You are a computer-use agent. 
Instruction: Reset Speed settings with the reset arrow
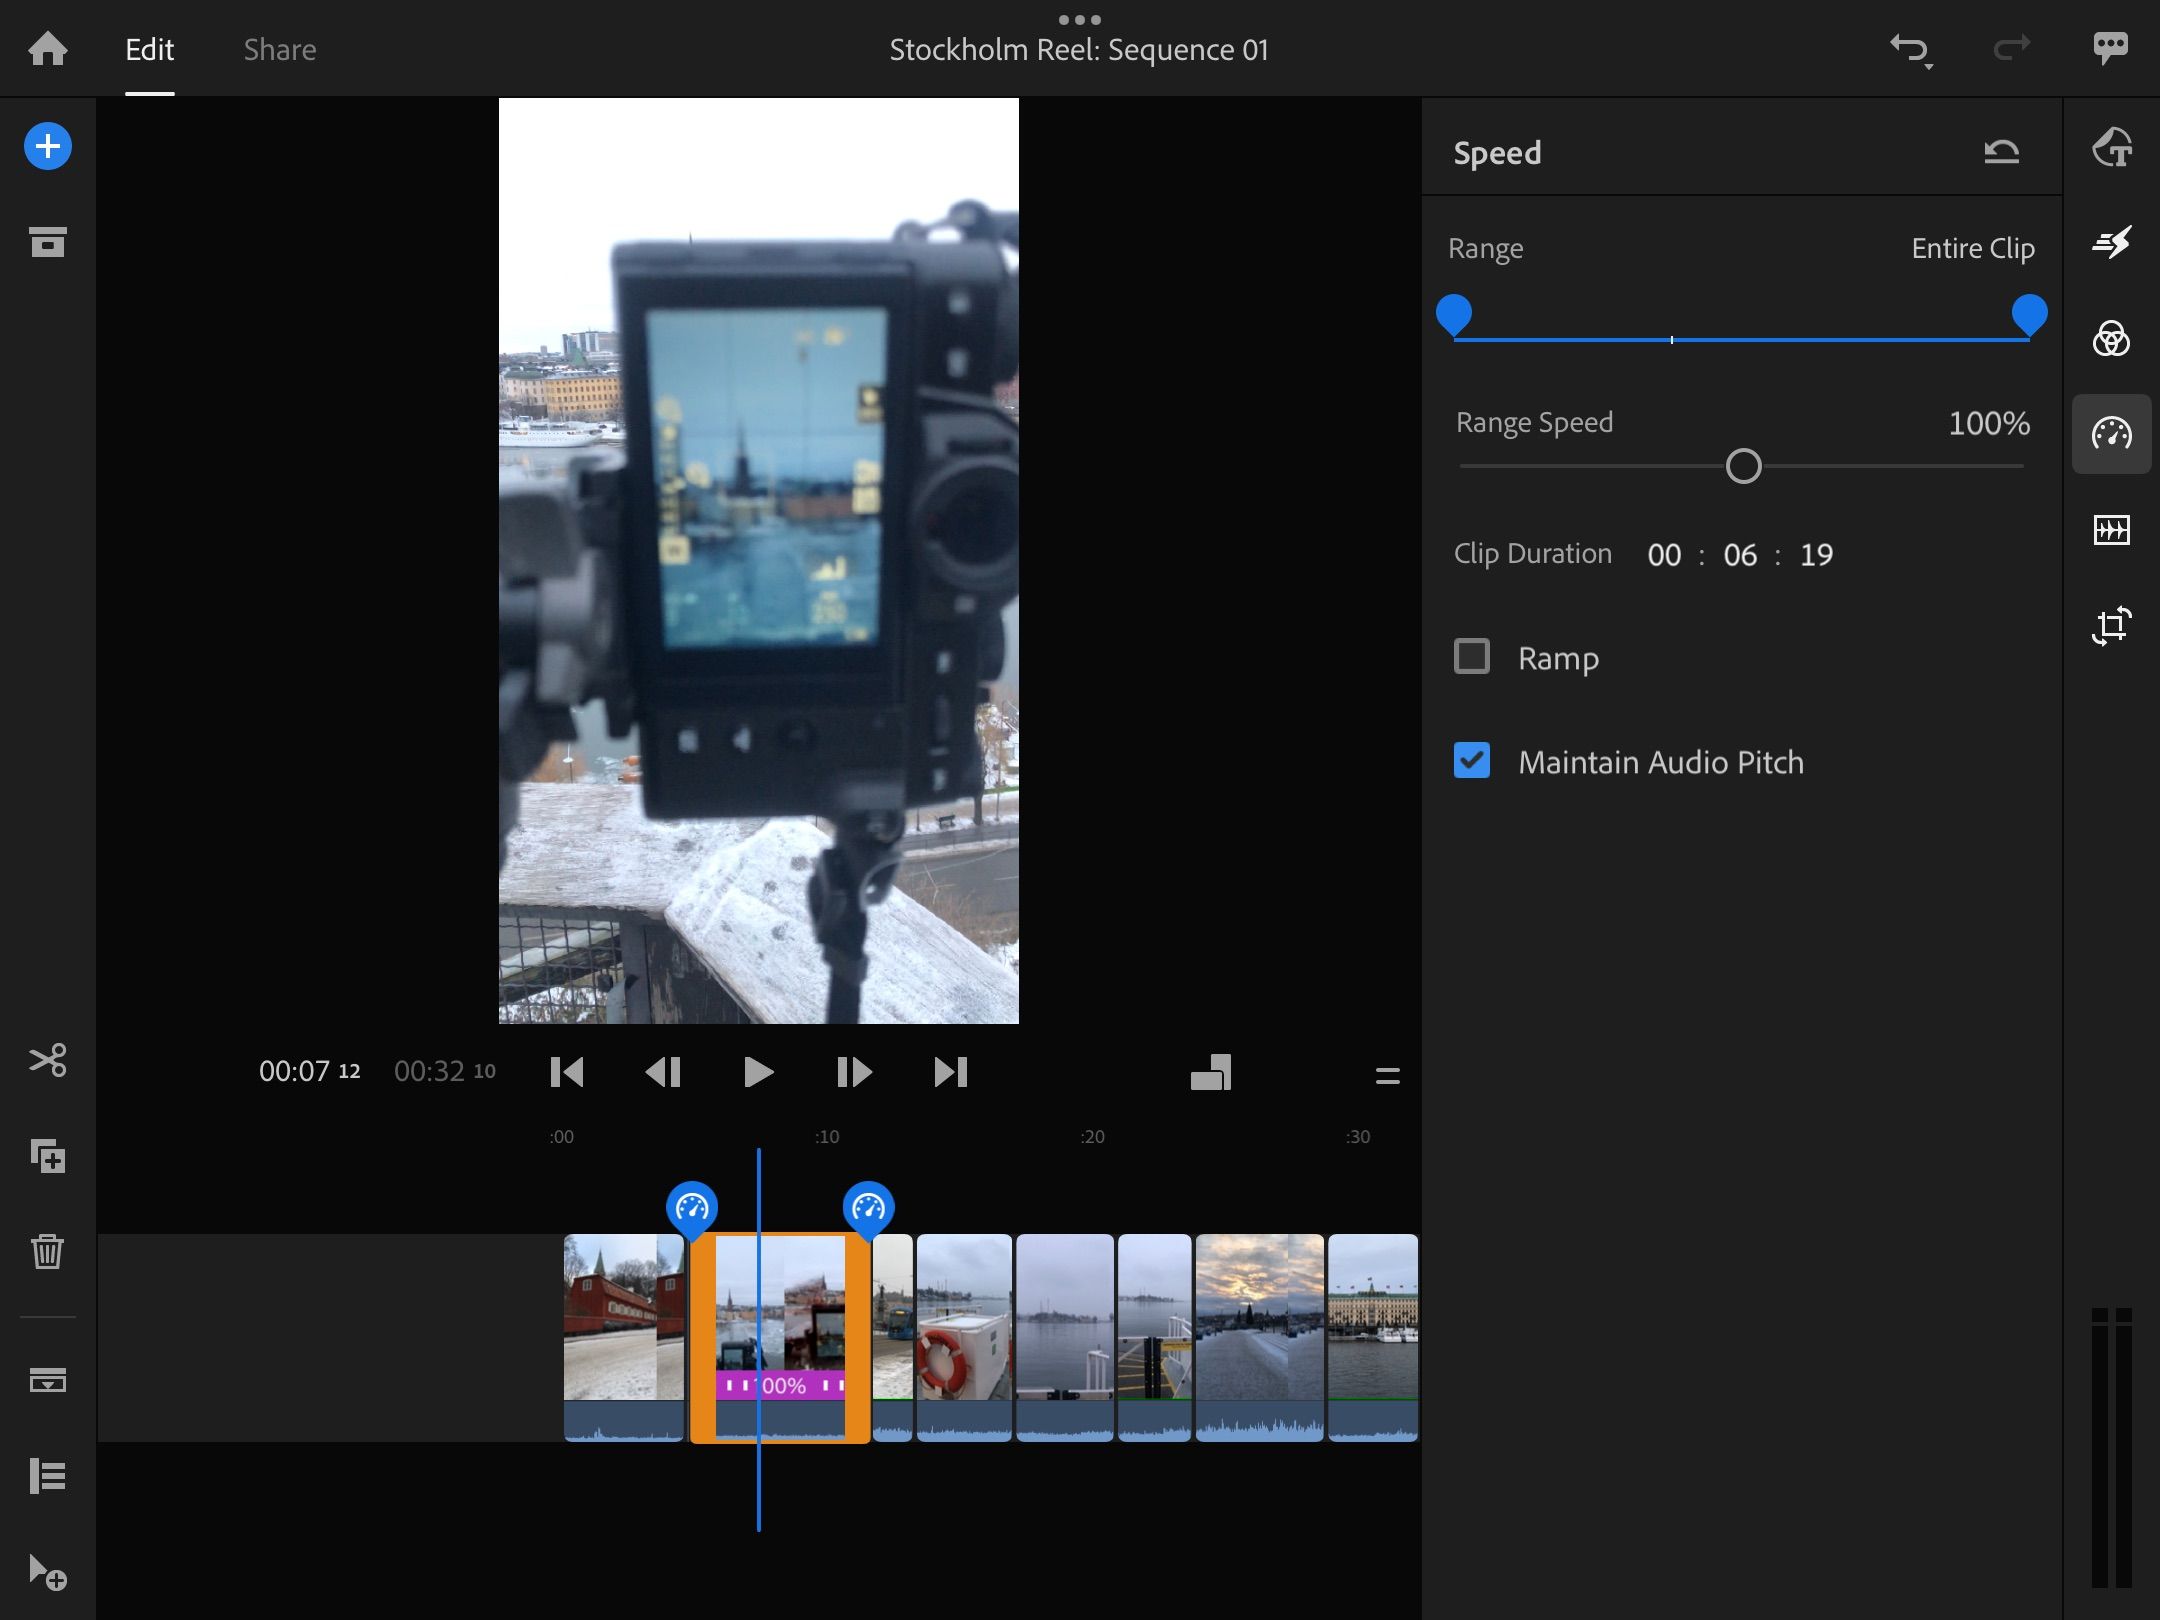[2001, 152]
